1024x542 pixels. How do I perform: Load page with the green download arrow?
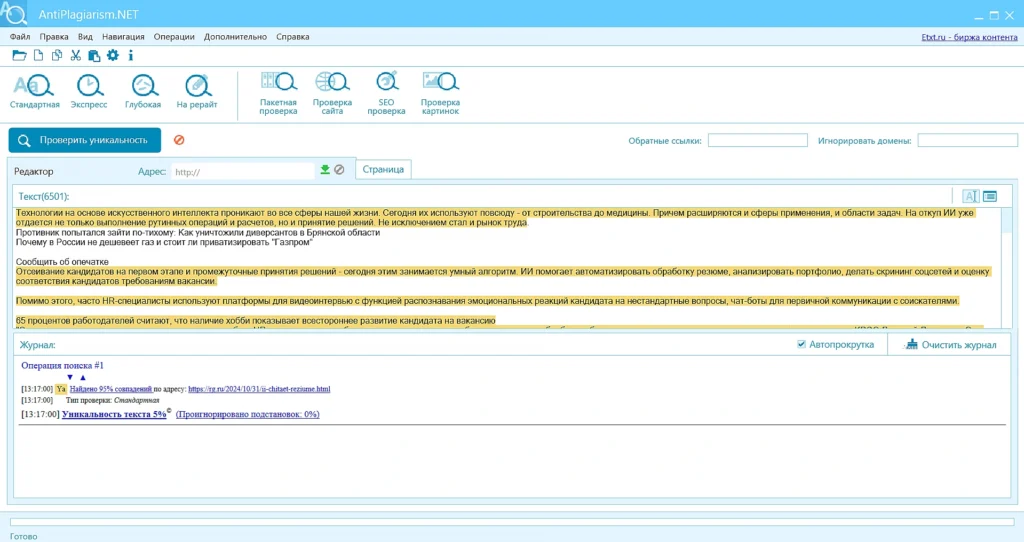(325, 170)
